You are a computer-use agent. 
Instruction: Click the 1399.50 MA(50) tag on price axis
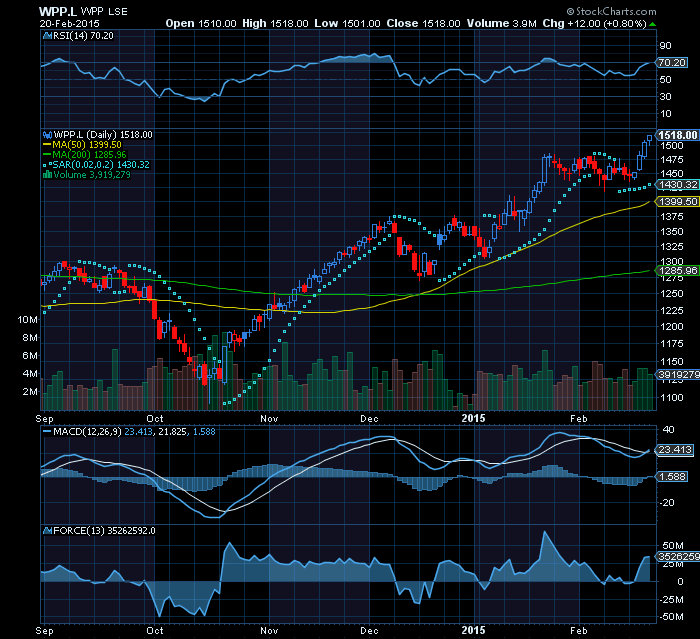[x=678, y=201]
